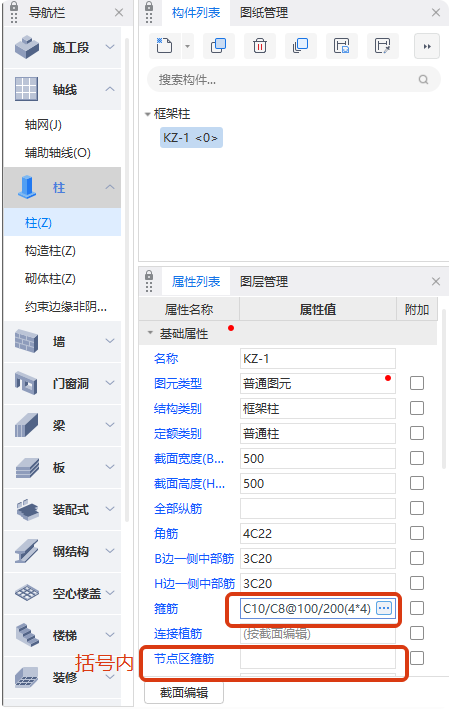
Task: Click the 截面编辑 button
Action: [x=184, y=692]
